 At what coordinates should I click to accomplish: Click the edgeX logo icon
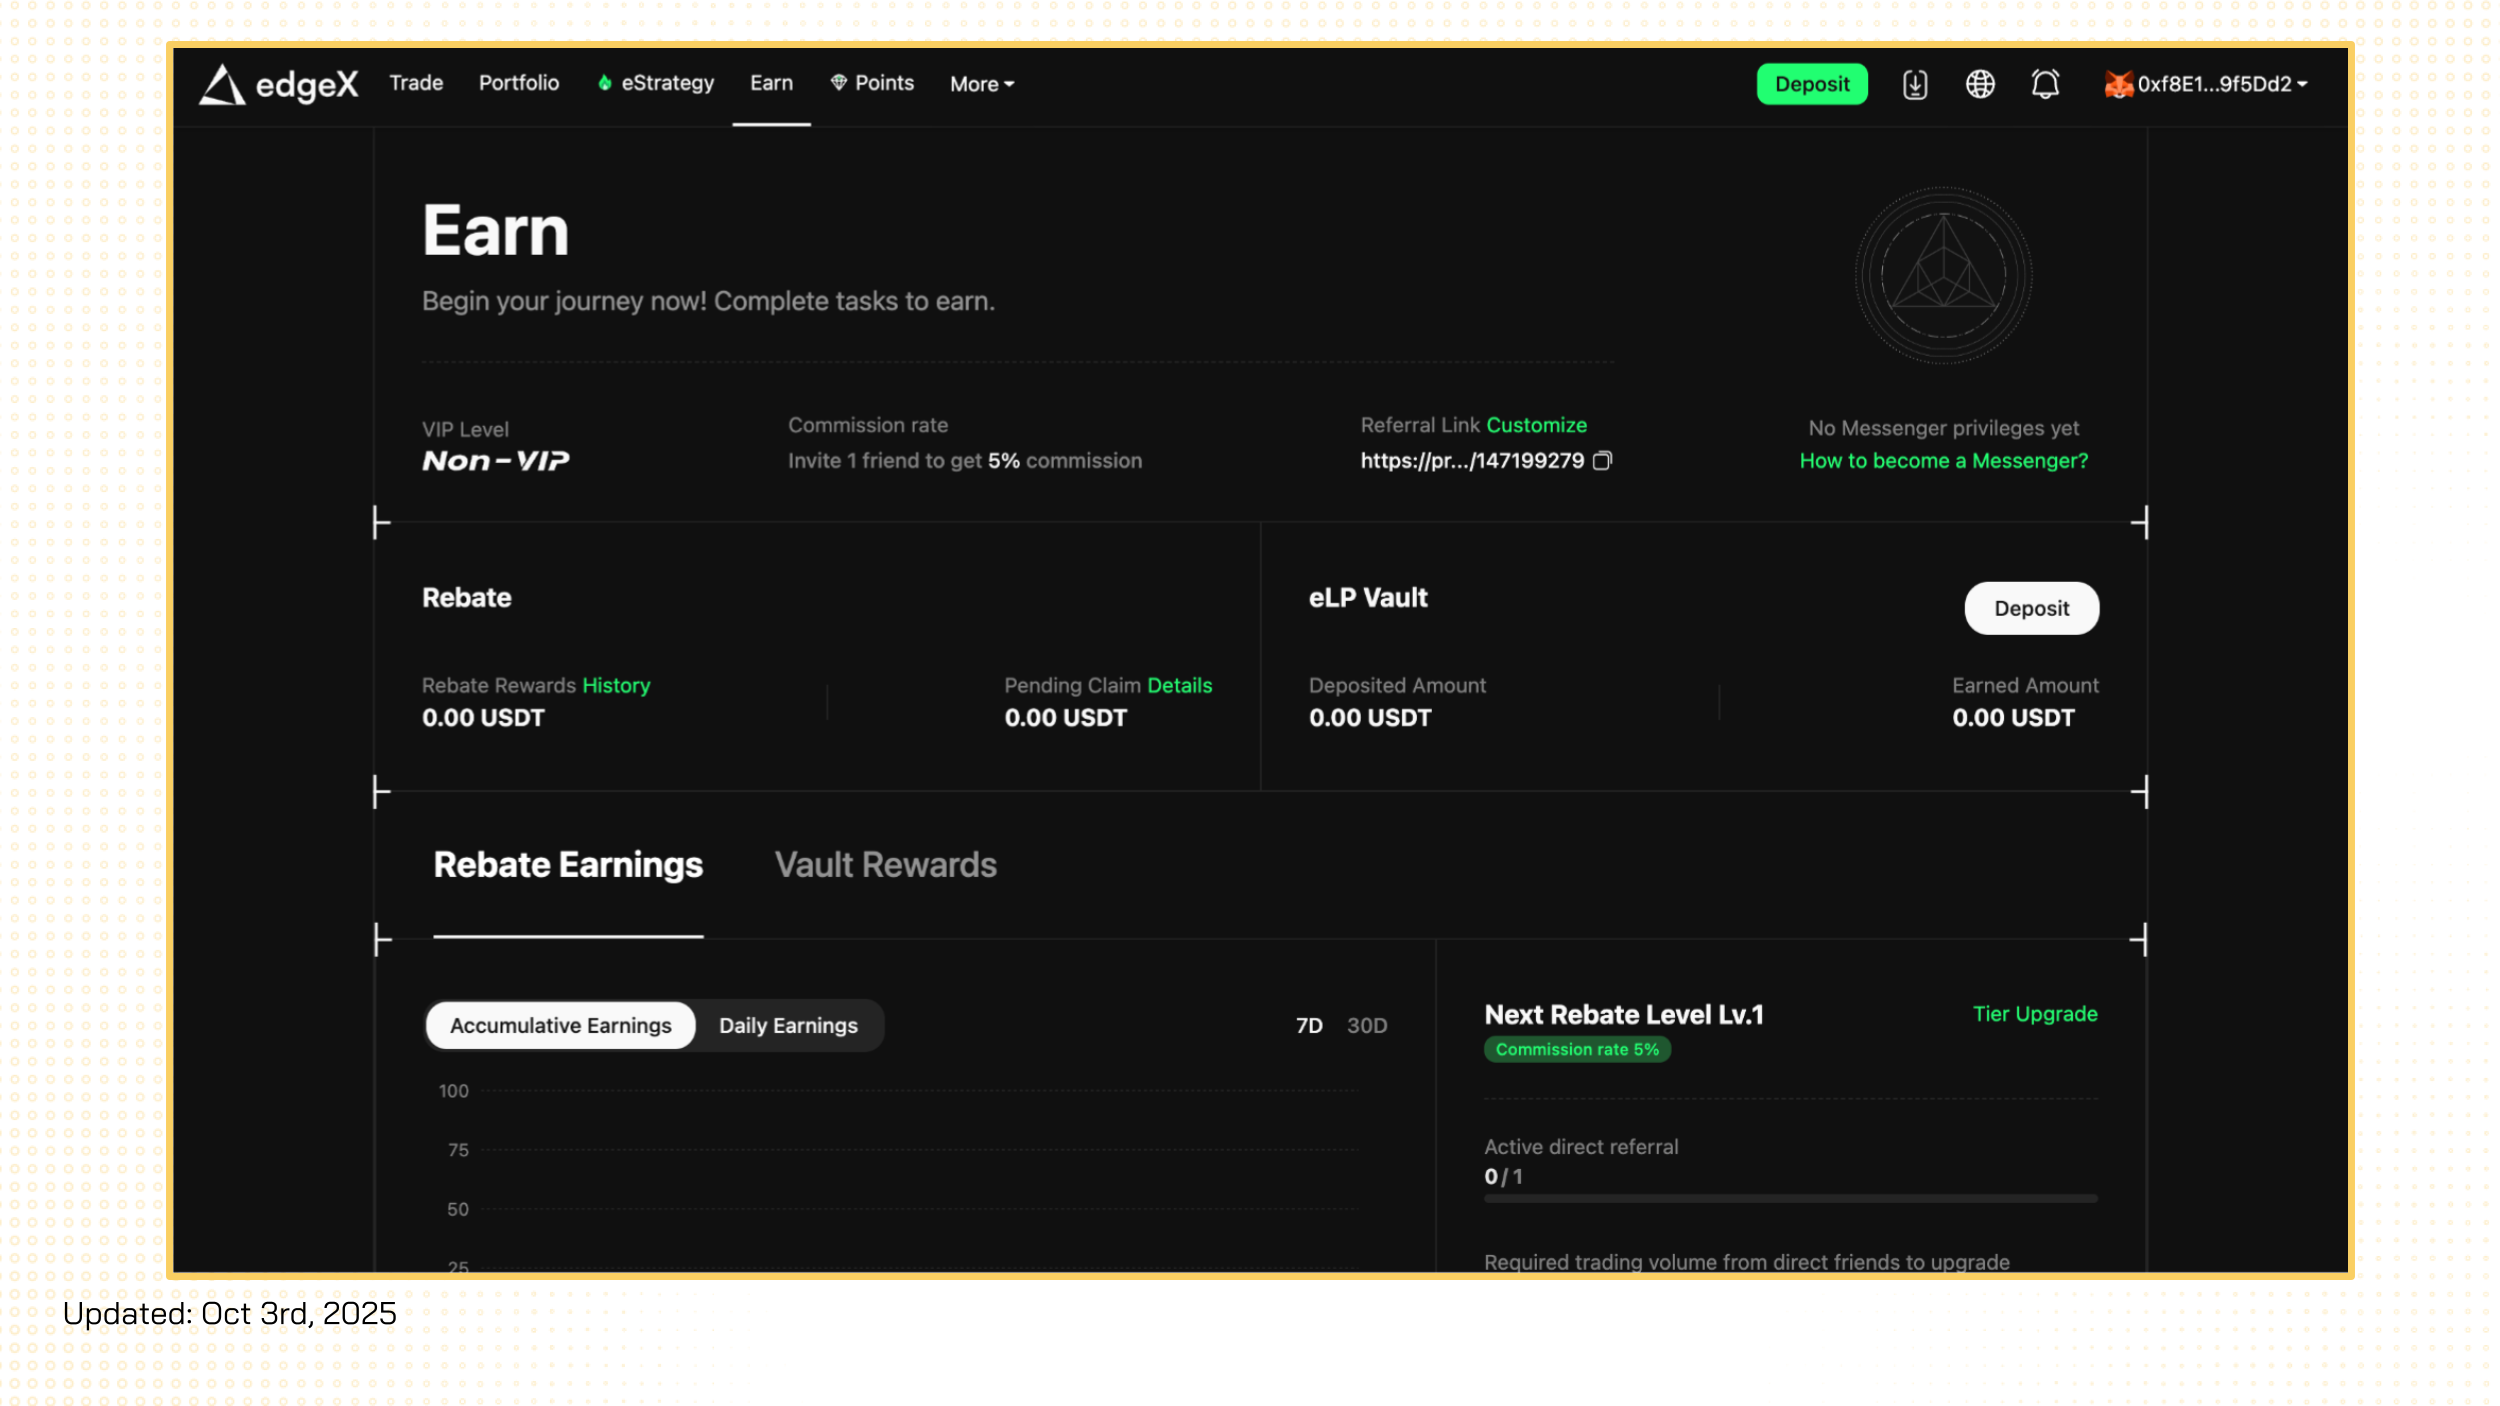pos(222,85)
